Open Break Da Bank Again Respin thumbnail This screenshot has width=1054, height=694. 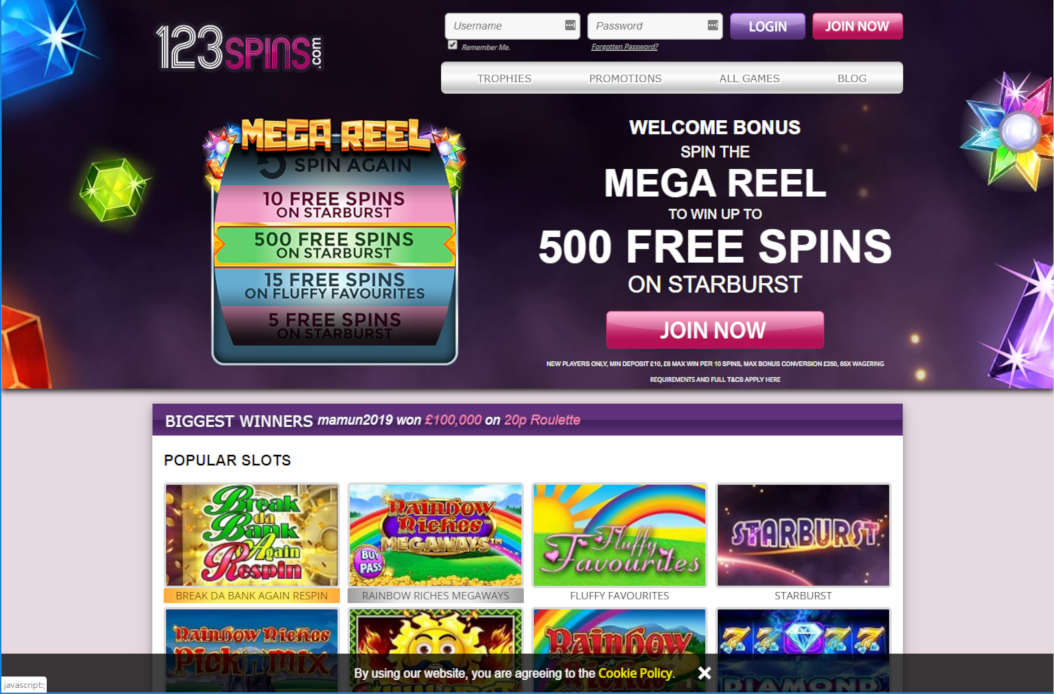[x=252, y=535]
